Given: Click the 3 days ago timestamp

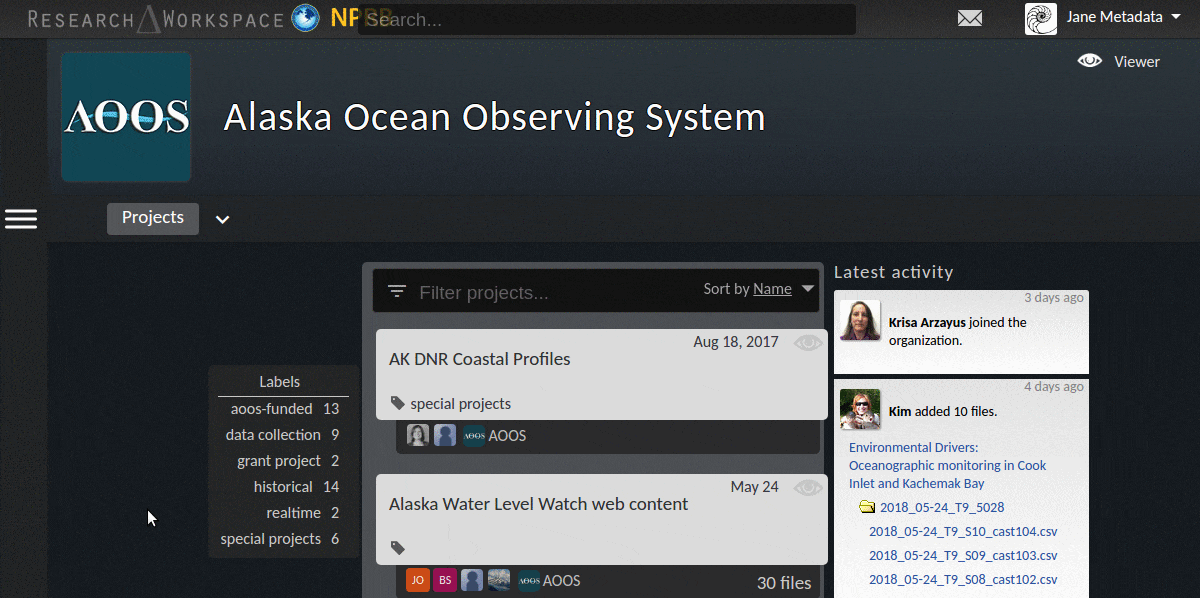Looking at the screenshot, I should pyautogui.click(x=1054, y=298).
